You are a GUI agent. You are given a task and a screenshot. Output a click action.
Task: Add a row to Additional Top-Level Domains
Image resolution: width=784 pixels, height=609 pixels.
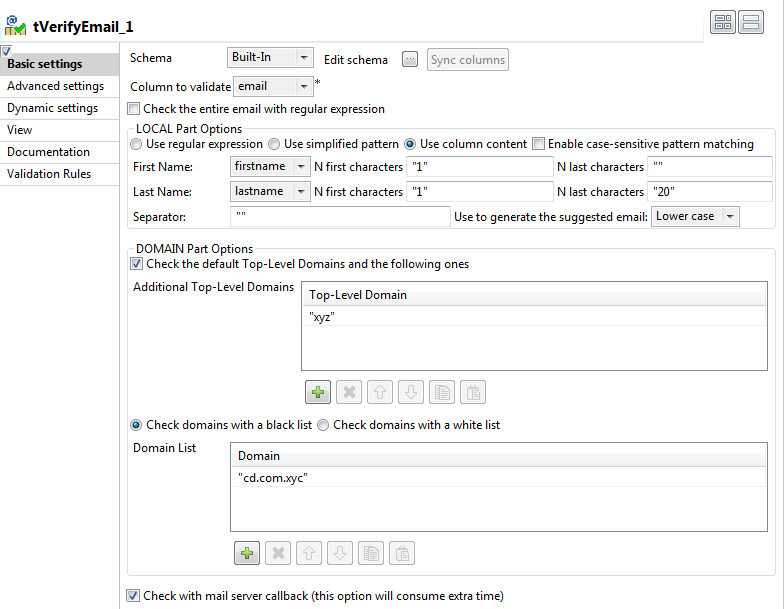[x=318, y=391]
